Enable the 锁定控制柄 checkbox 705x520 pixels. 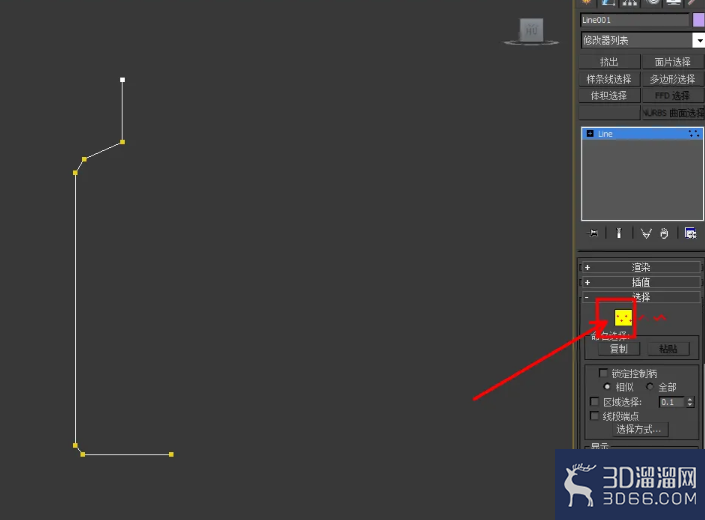point(603,373)
